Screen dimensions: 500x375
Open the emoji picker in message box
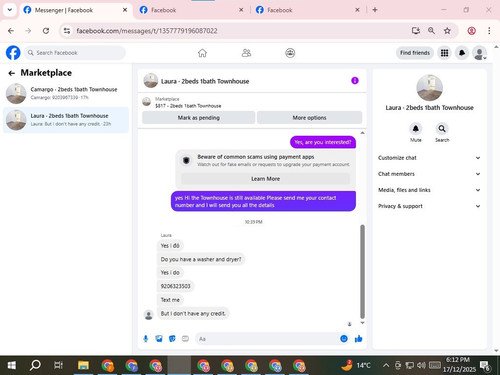pyautogui.click(x=344, y=339)
